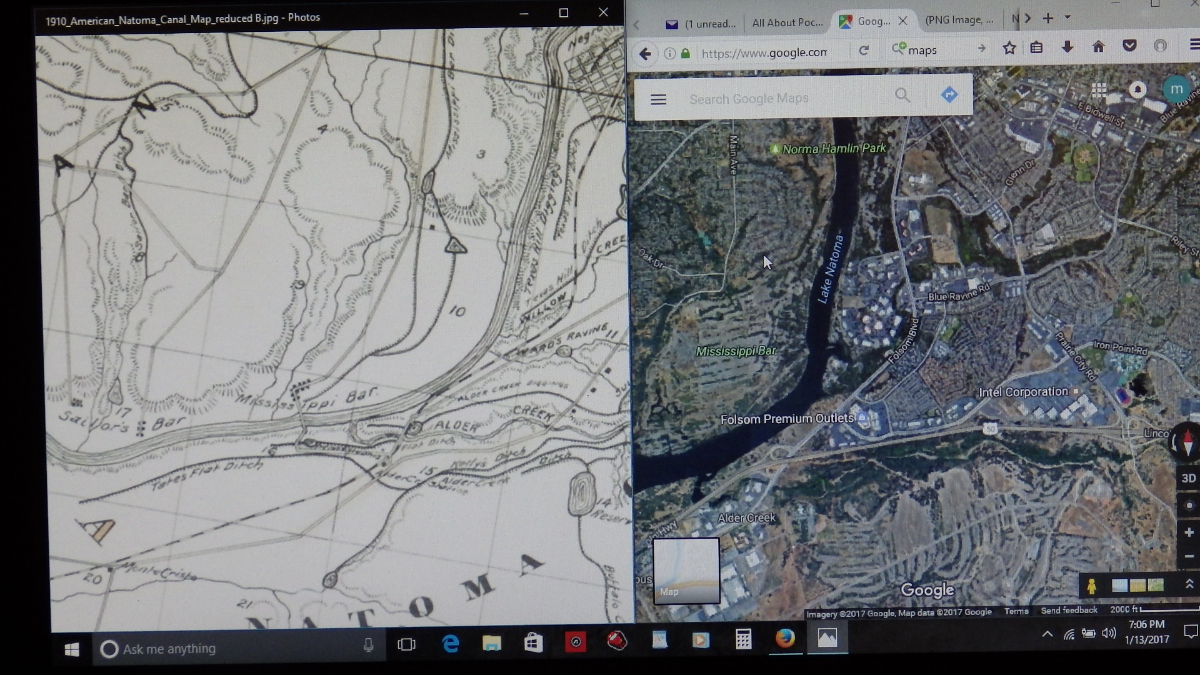Go back in Firefox history

pos(645,53)
